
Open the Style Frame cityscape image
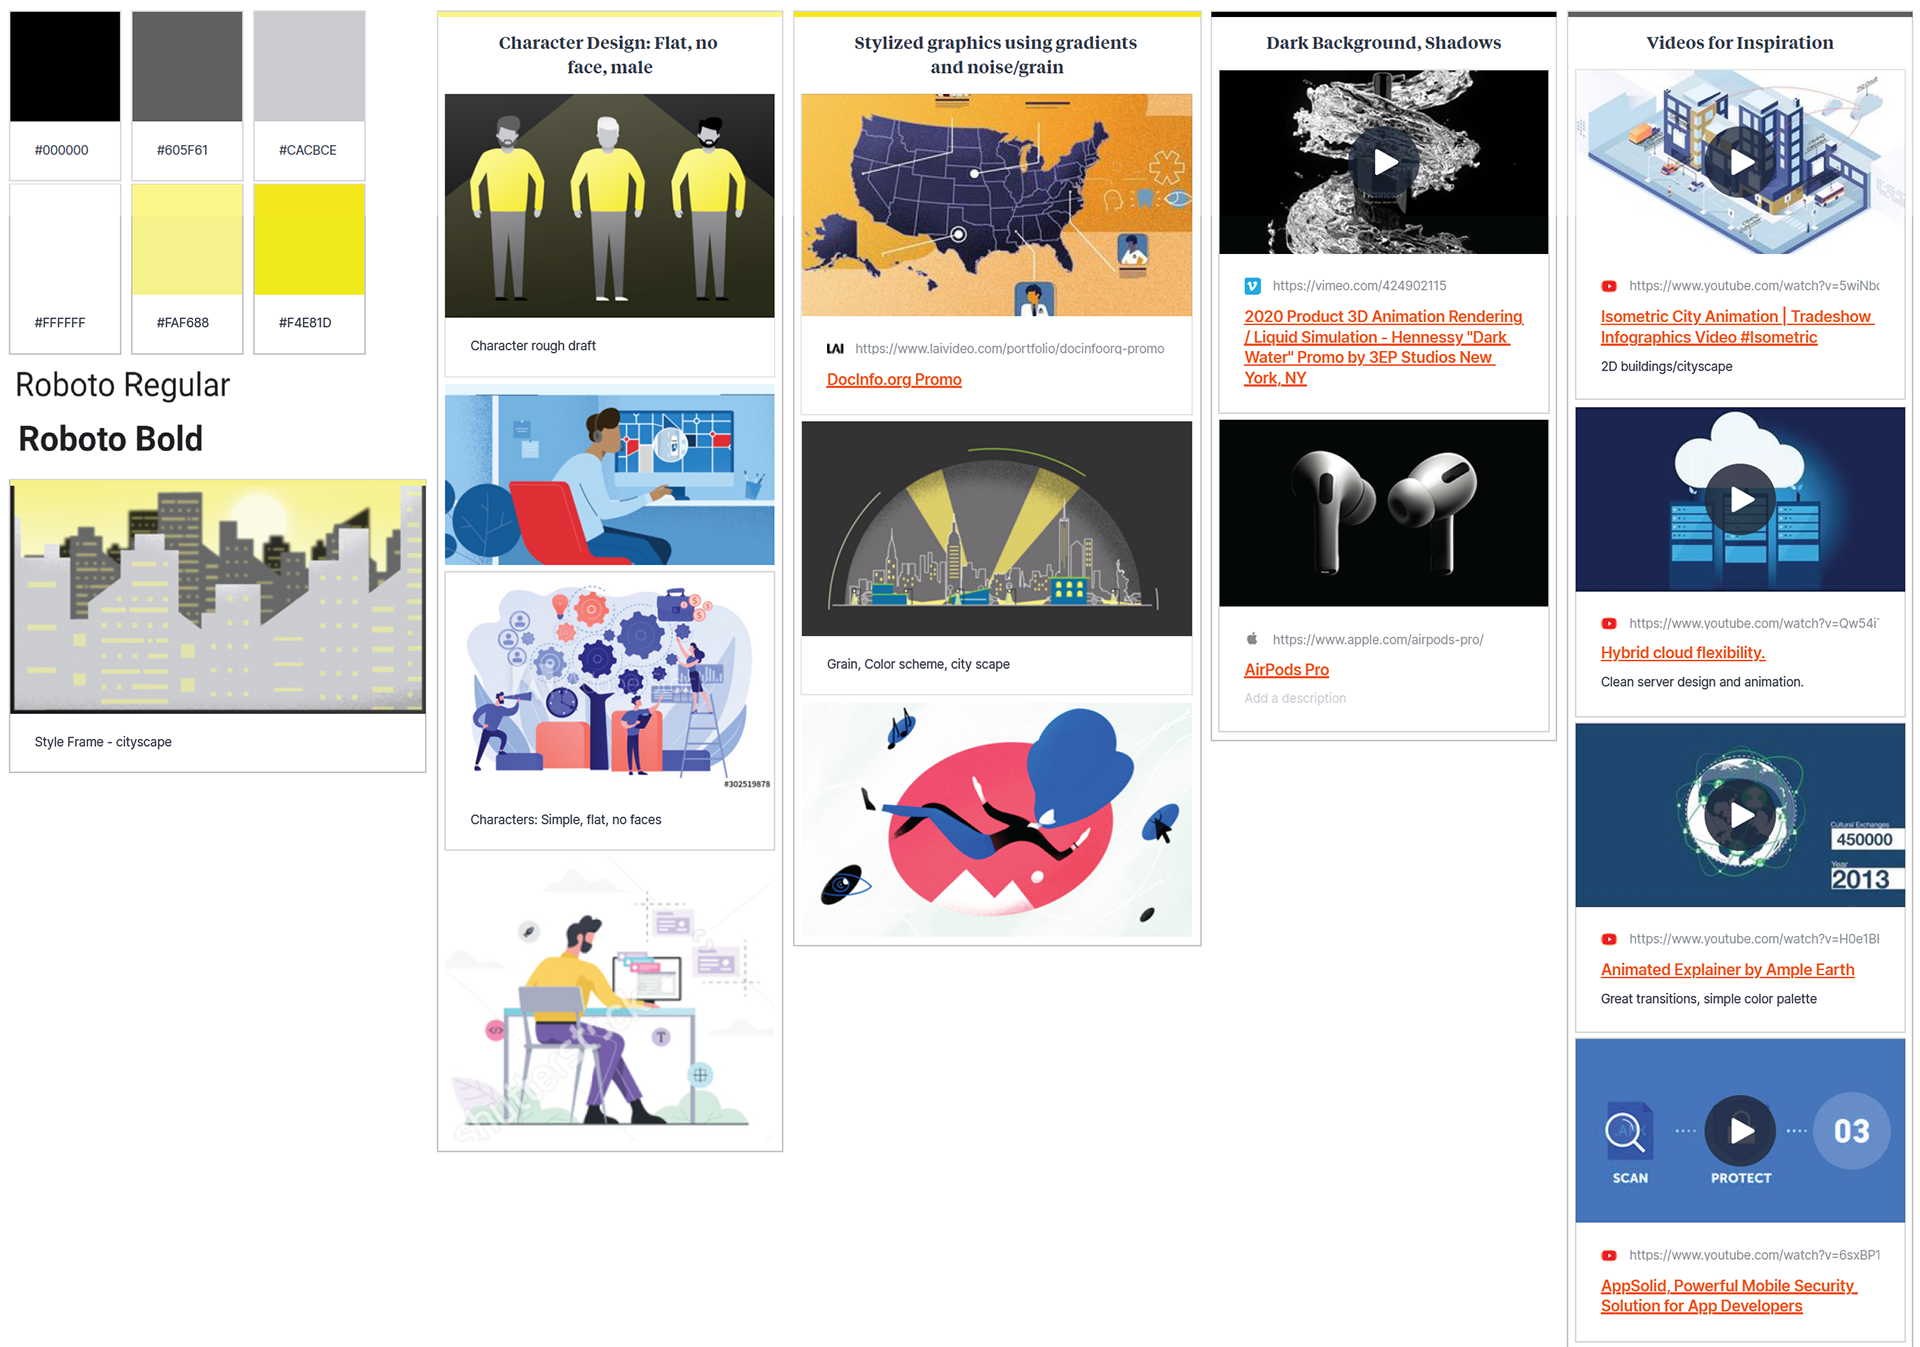[x=218, y=597]
